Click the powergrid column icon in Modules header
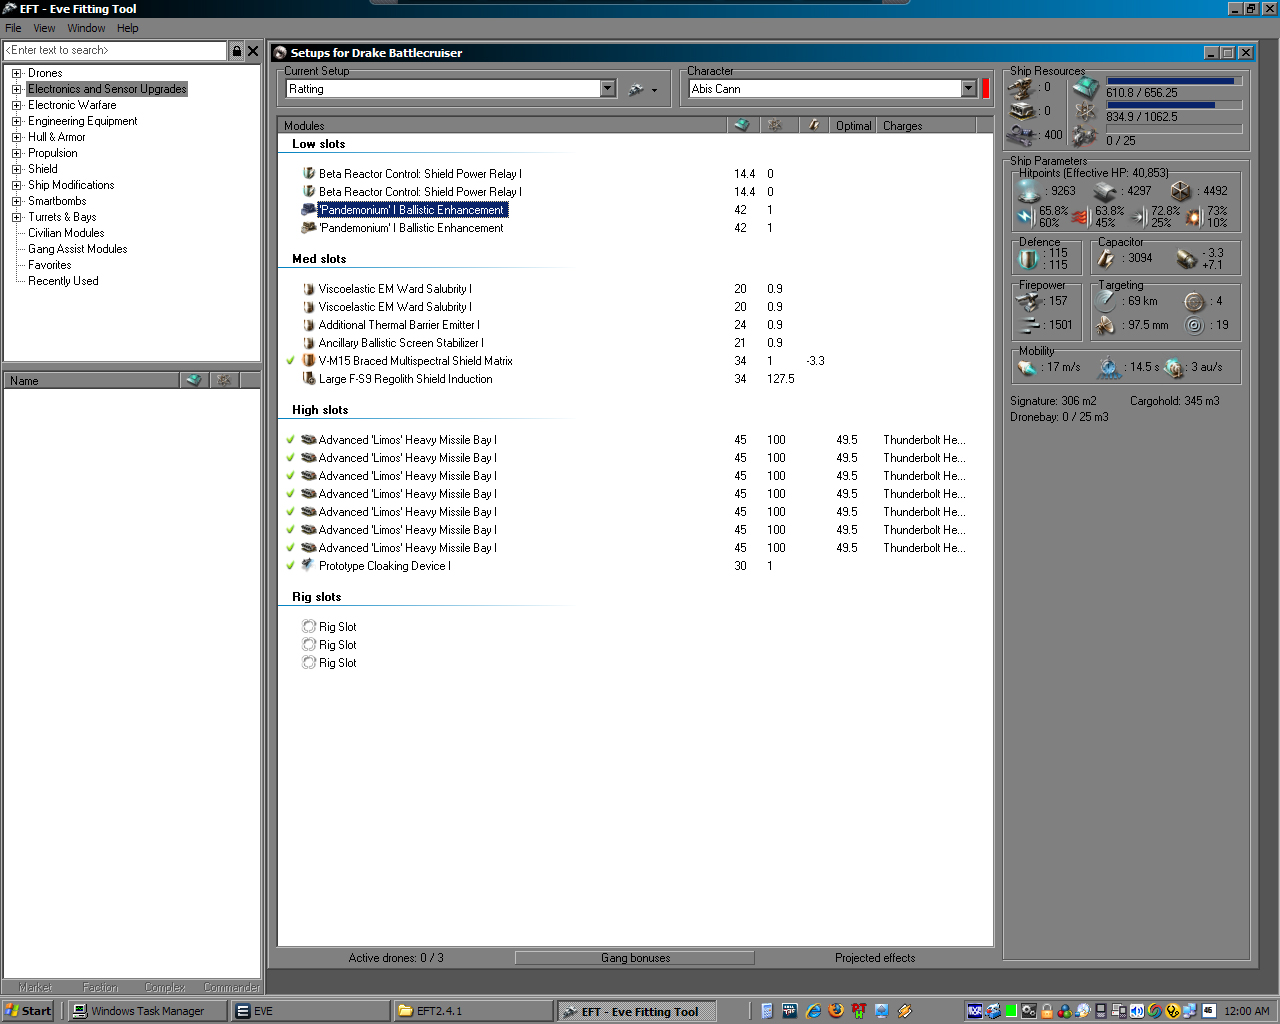Screen dimensions: 1280x1024 [x=775, y=125]
